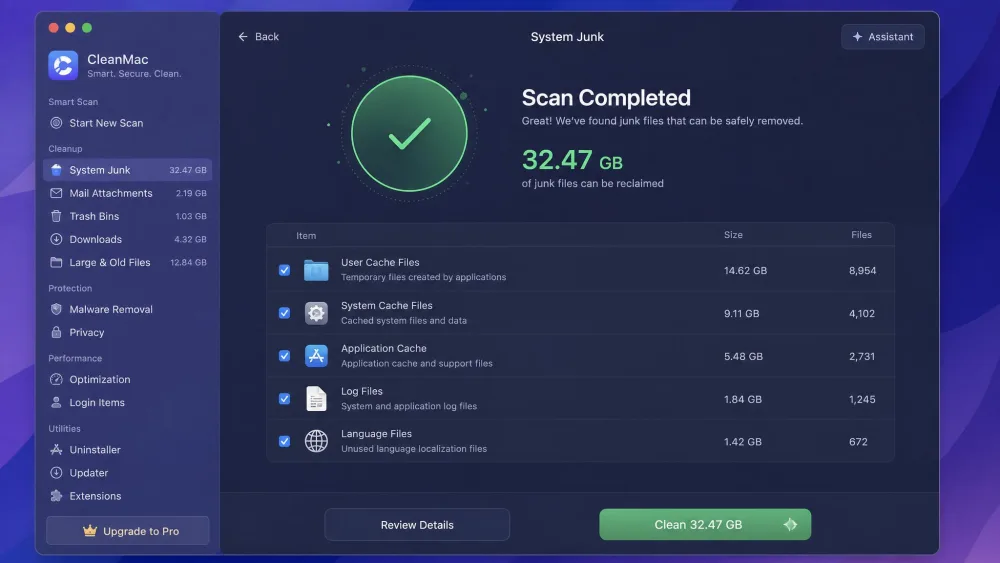The height and width of the screenshot is (563, 1000).
Task: Click the Optimization gauge icon
Action: pyautogui.click(x=56, y=379)
